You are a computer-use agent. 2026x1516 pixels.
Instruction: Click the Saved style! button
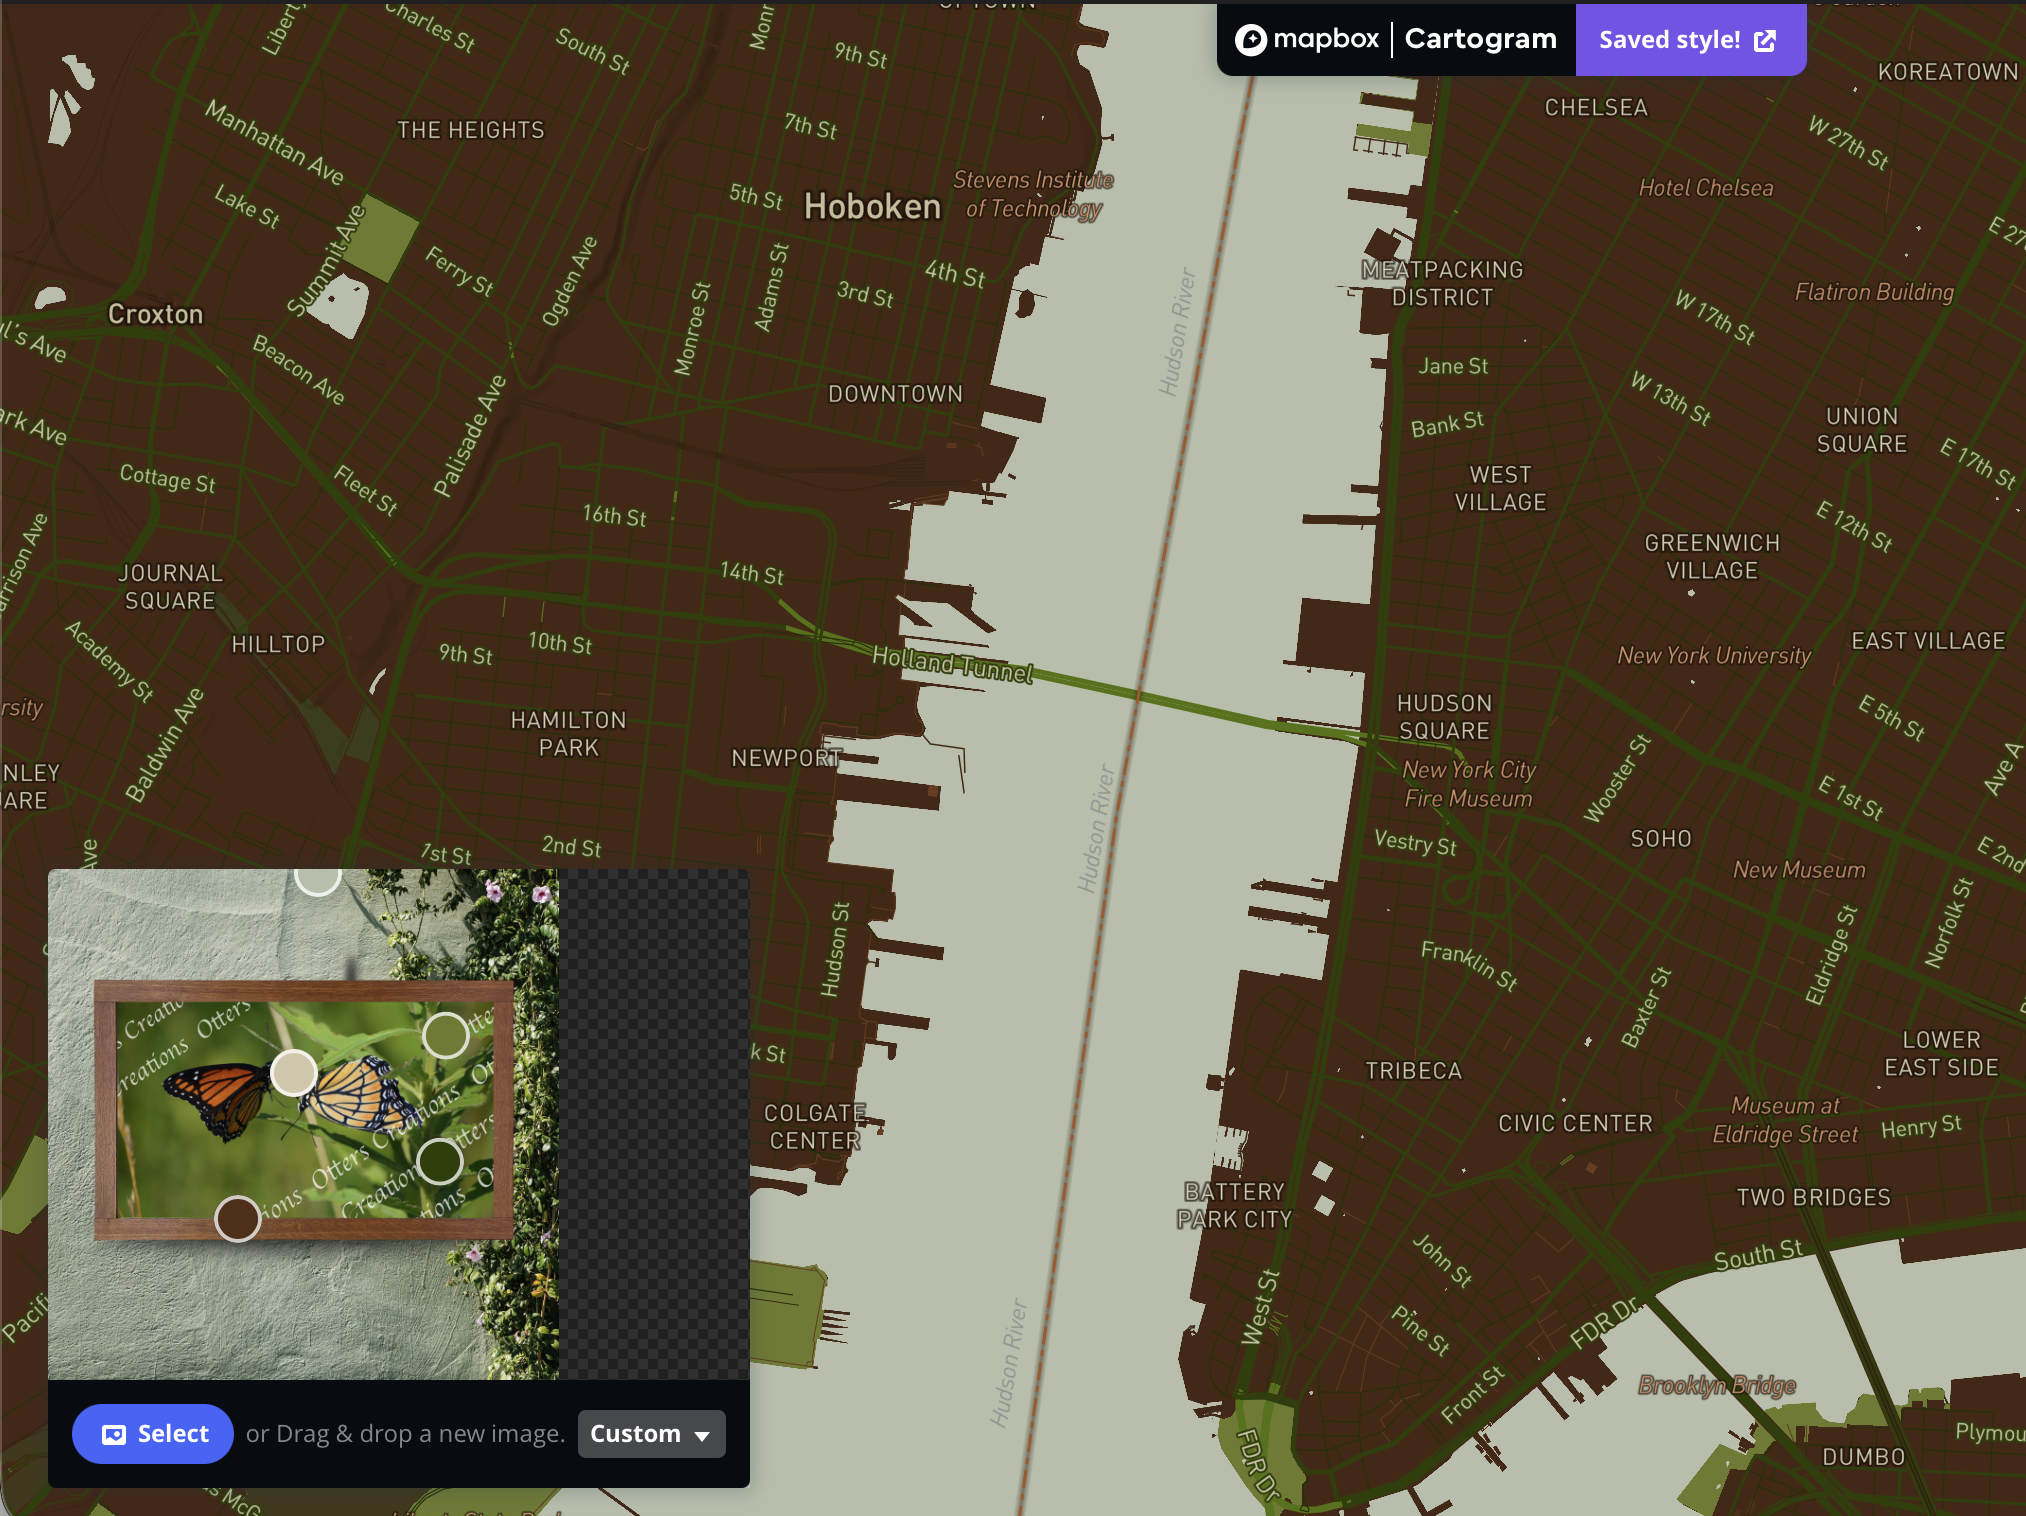tap(1688, 40)
